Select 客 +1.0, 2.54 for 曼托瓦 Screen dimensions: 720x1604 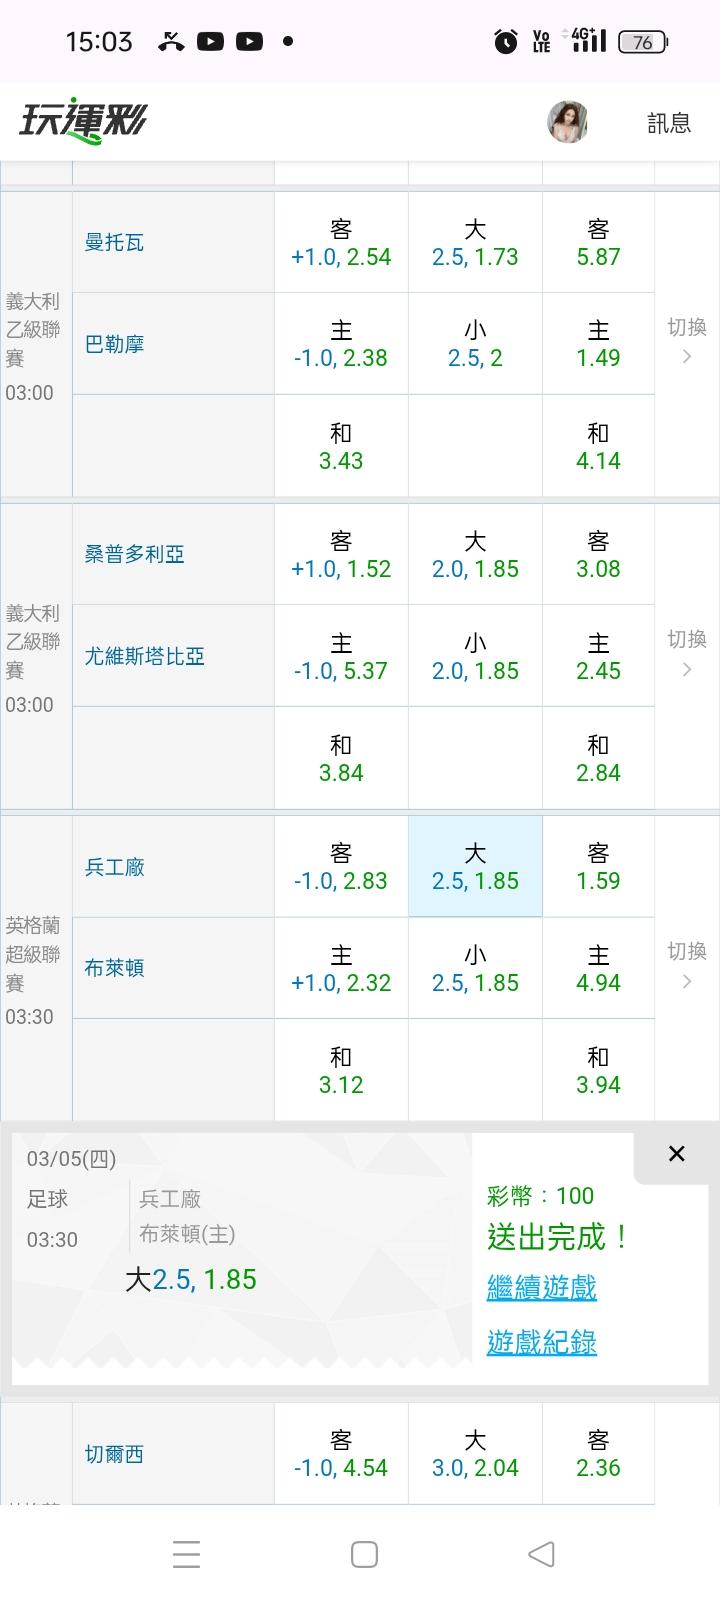coord(341,243)
